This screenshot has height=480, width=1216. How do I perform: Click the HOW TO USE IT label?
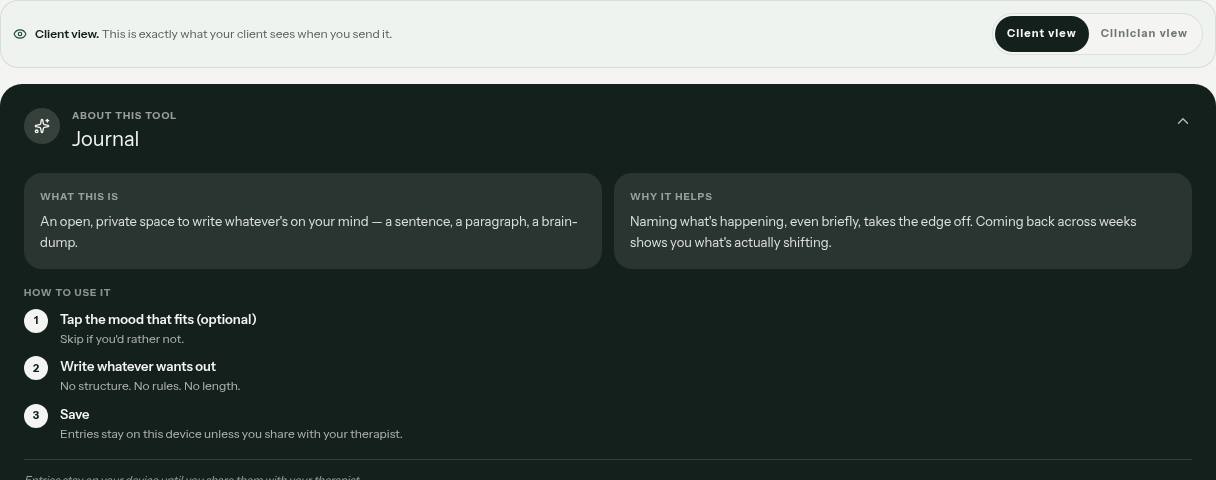(x=67, y=292)
